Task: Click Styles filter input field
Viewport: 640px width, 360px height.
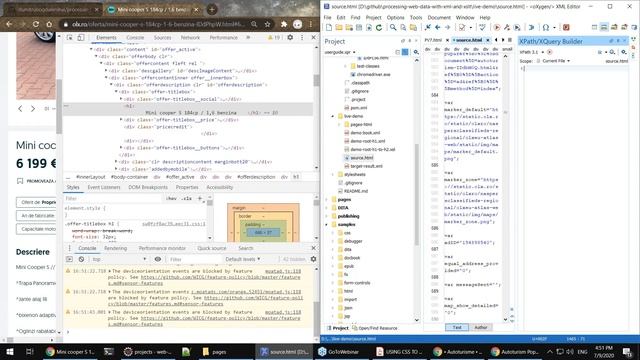Action: tap(113, 198)
